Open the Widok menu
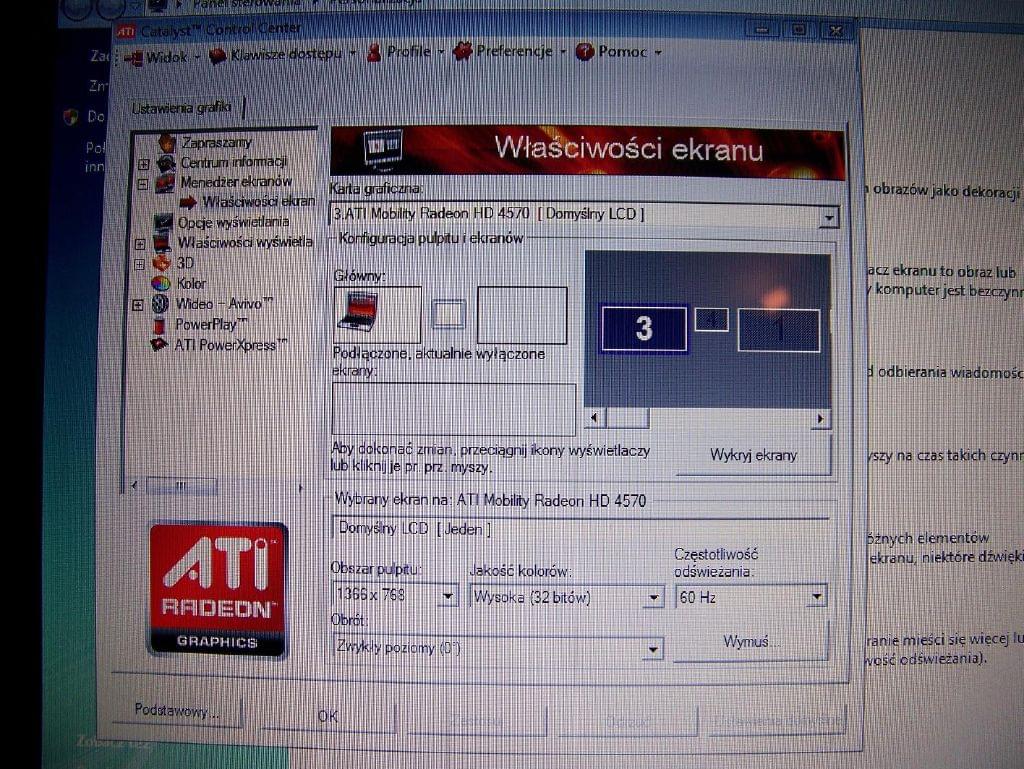The width and height of the screenshot is (1024, 769). point(165,57)
